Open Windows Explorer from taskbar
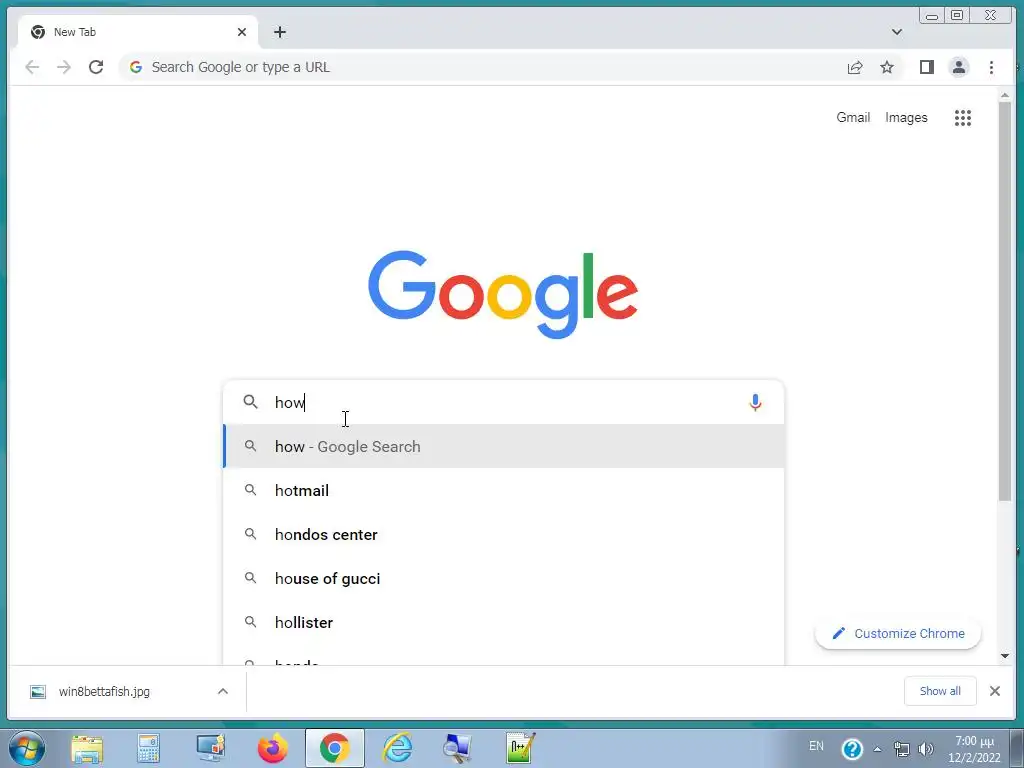The height and width of the screenshot is (768, 1024). [x=87, y=748]
